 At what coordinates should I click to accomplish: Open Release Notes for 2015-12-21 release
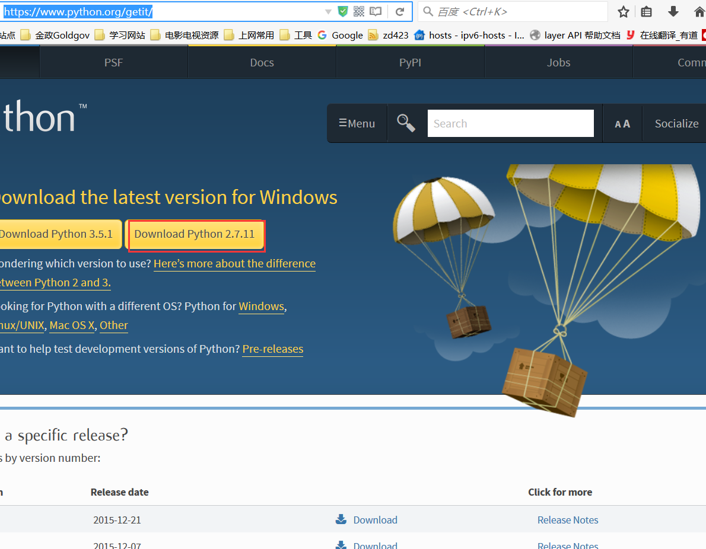[x=568, y=520]
